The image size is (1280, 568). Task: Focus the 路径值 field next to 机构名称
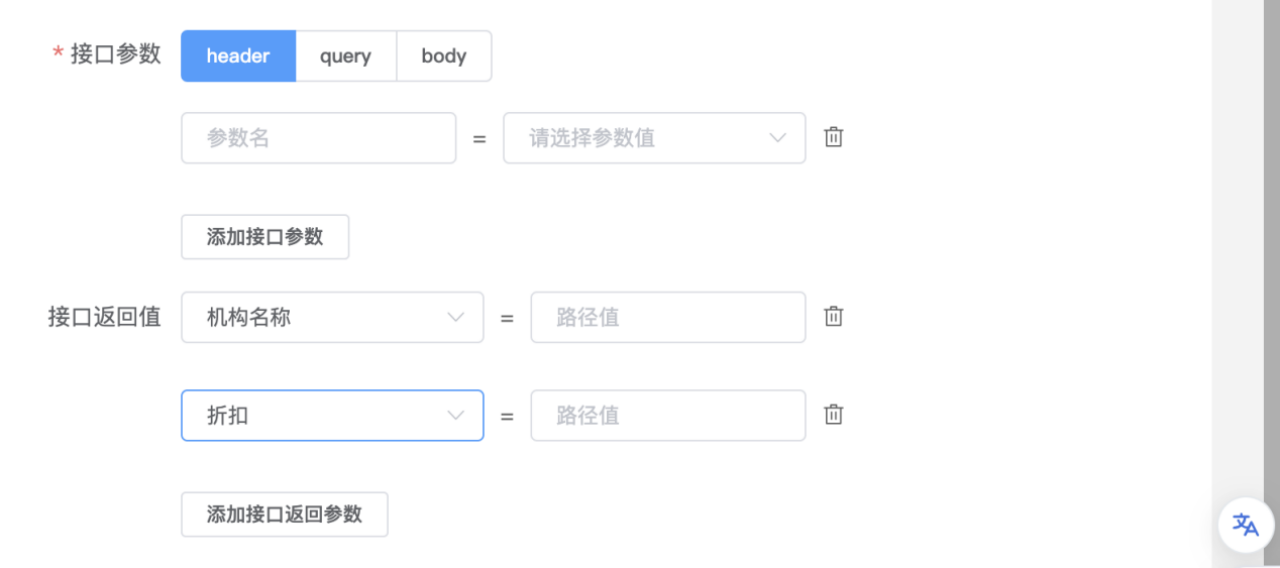pos(668,317)
